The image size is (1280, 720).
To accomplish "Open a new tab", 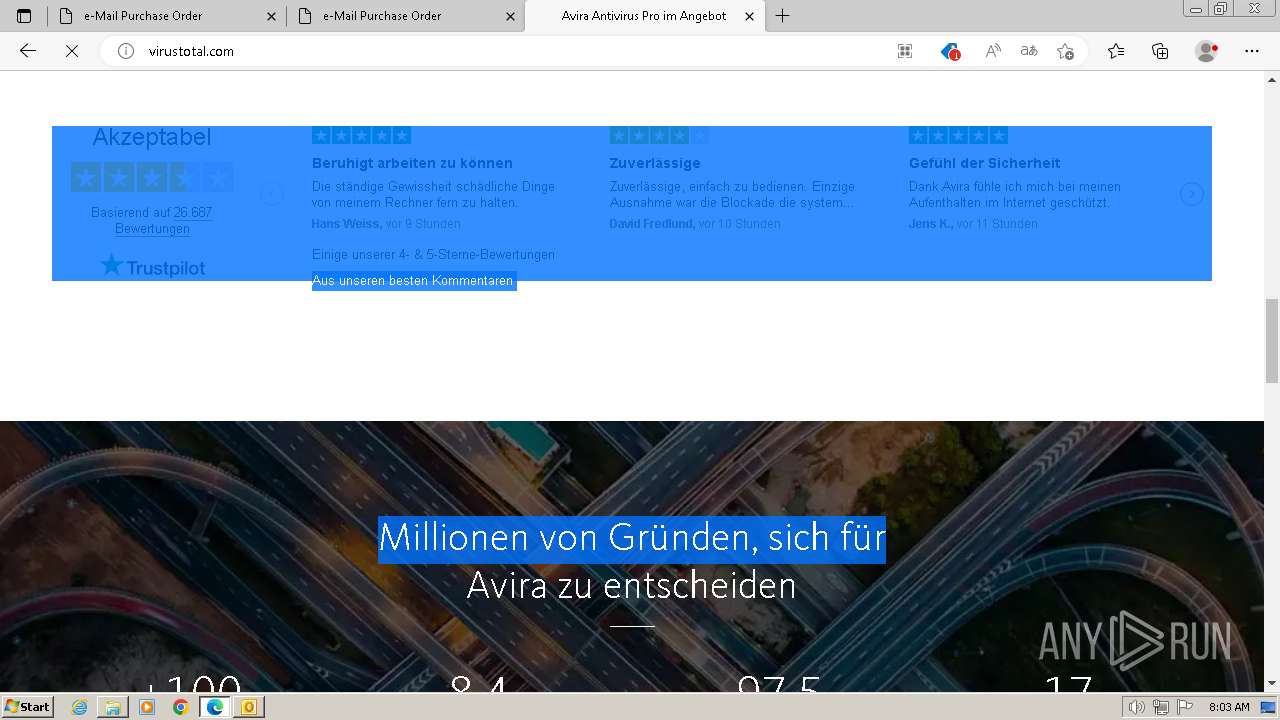I will coord(783,16).
